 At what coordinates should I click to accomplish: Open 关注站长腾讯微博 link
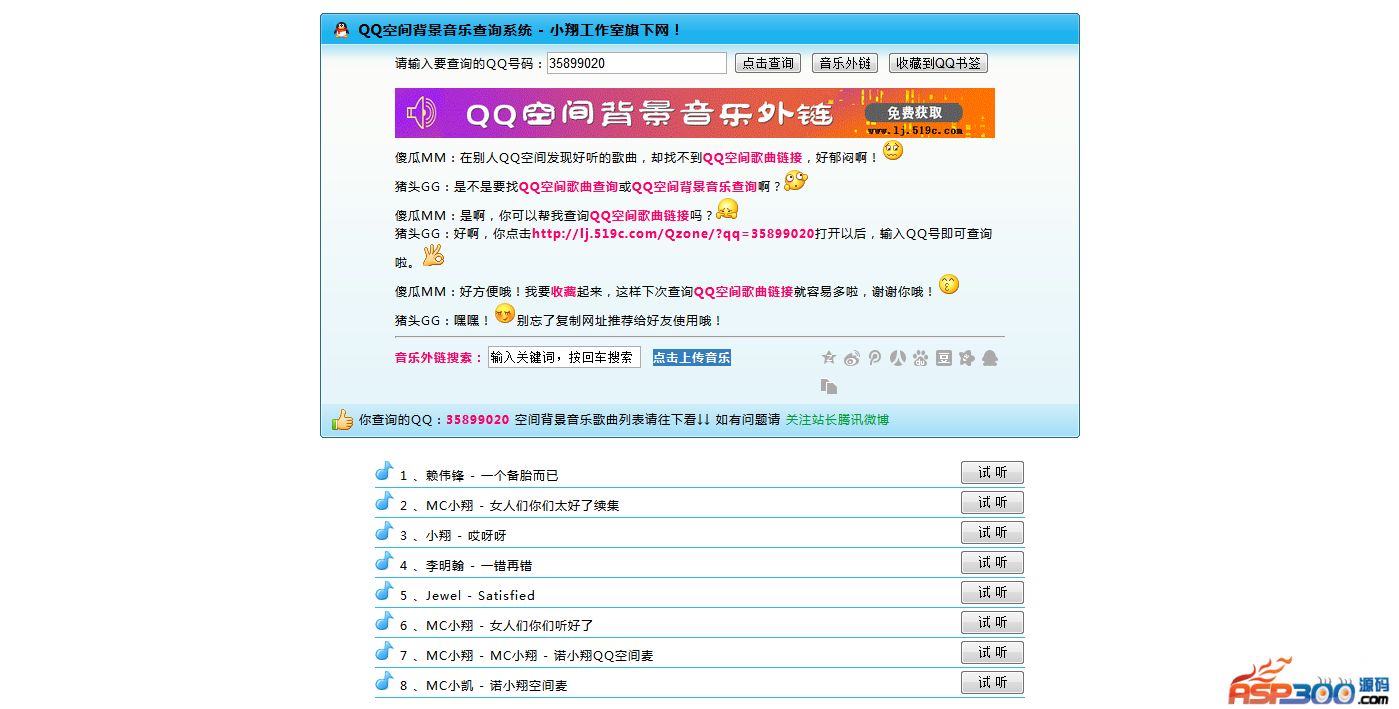[837, 420]
